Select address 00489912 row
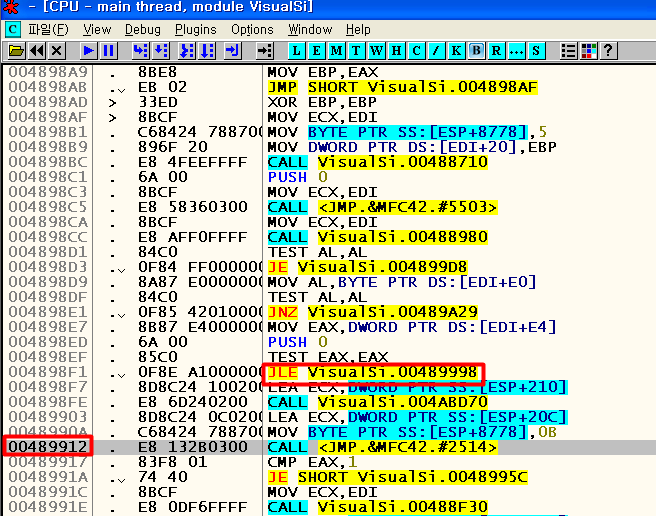Screen dimensions: 656x516 328,447
